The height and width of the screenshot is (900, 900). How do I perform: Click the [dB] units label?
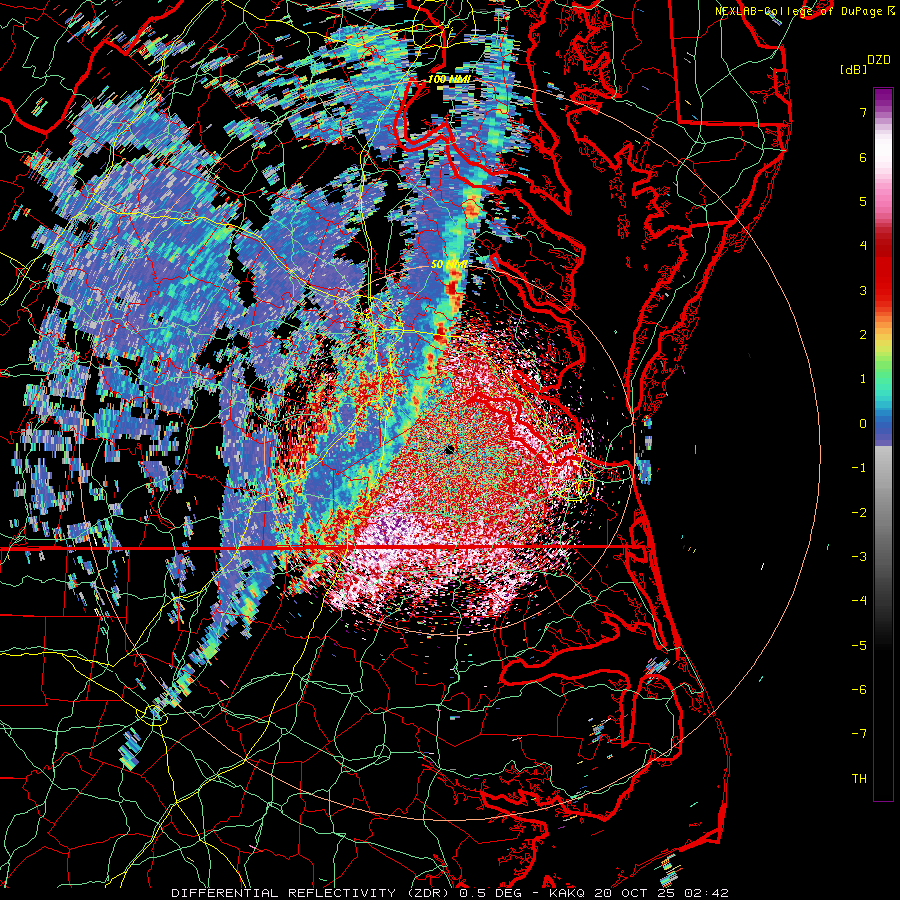853,69
